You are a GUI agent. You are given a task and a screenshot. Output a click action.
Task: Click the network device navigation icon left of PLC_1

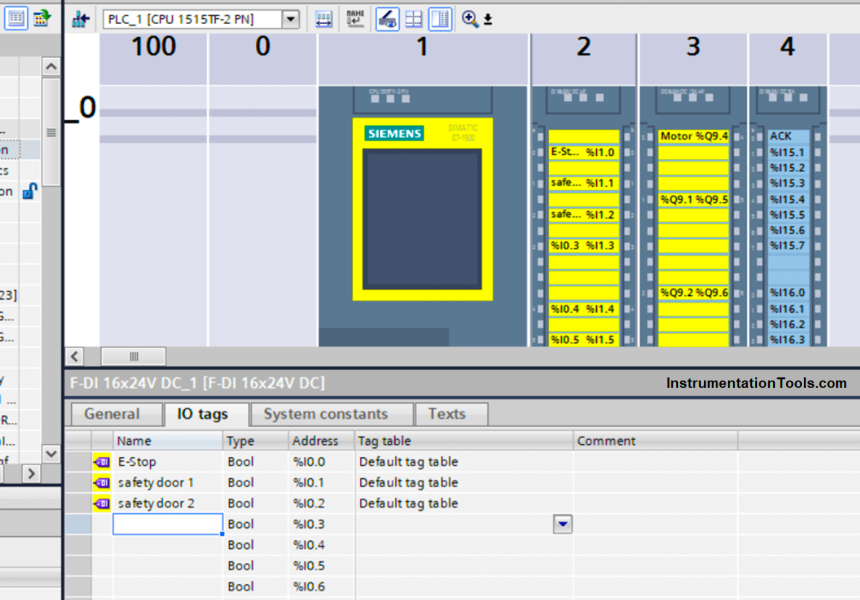pos(81,19)
